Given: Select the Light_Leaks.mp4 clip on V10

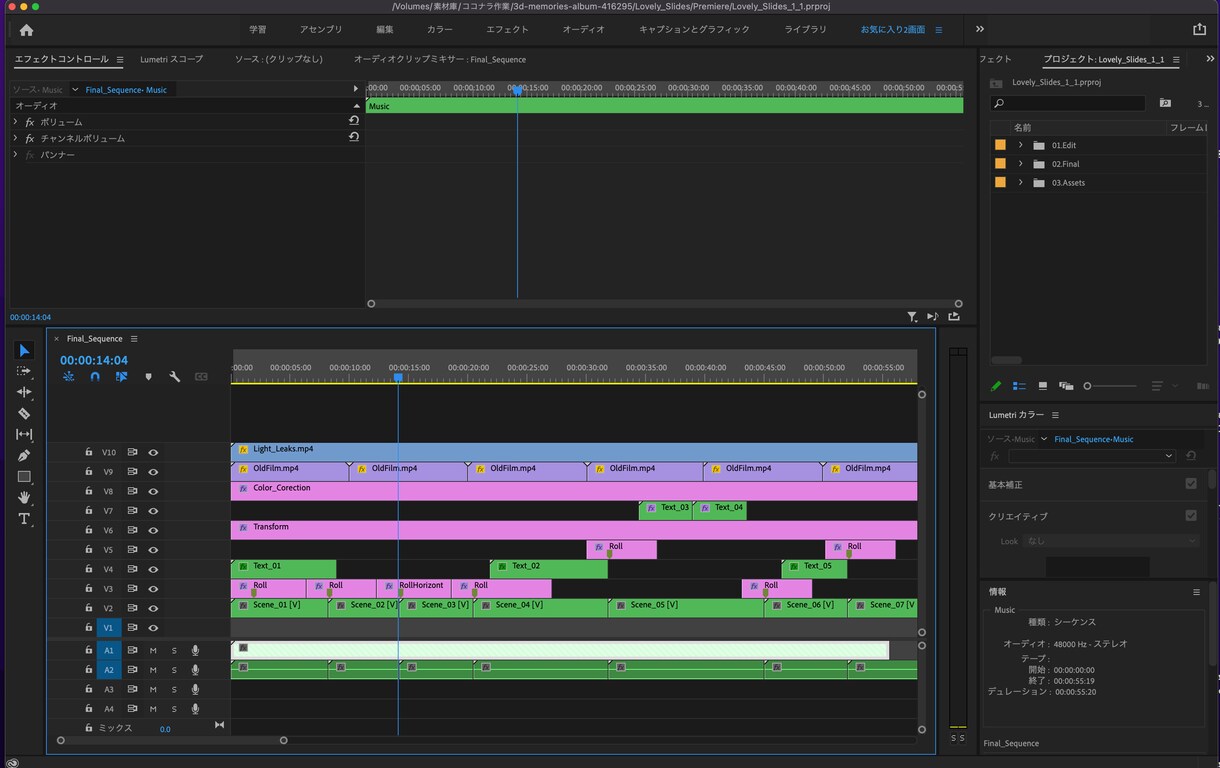Looking at the screenshot, I should 574,452.
